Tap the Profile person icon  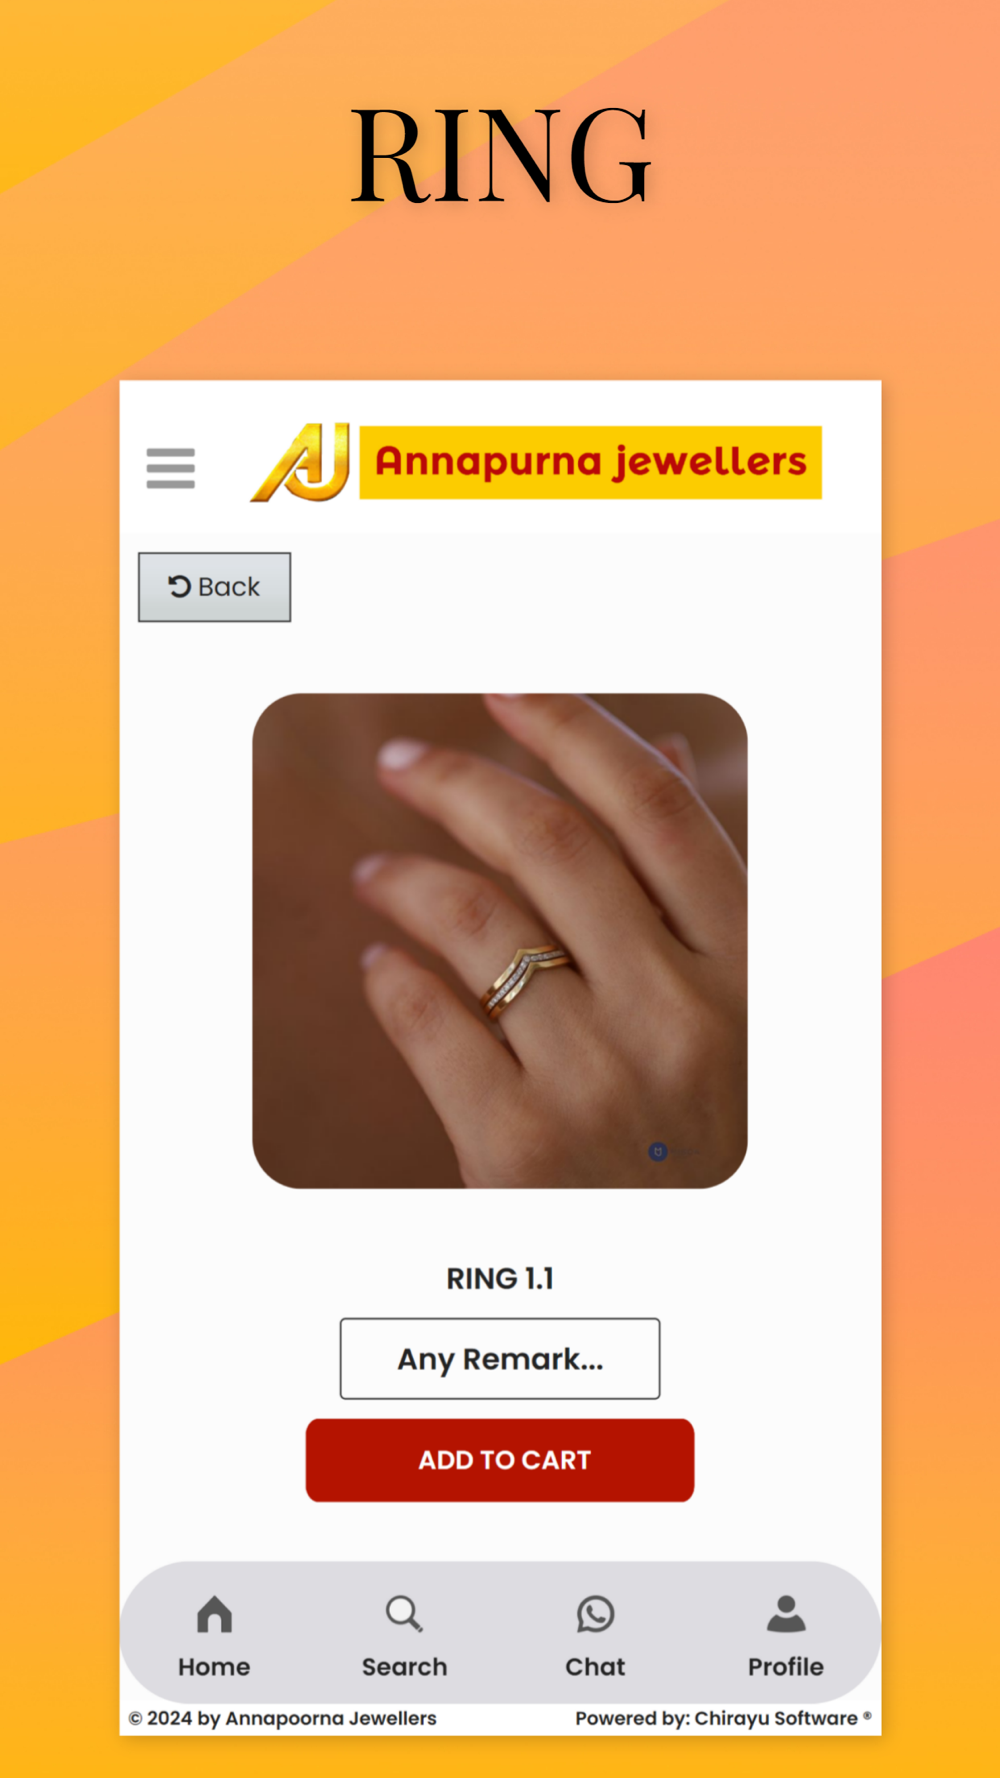coord(786,1613)
